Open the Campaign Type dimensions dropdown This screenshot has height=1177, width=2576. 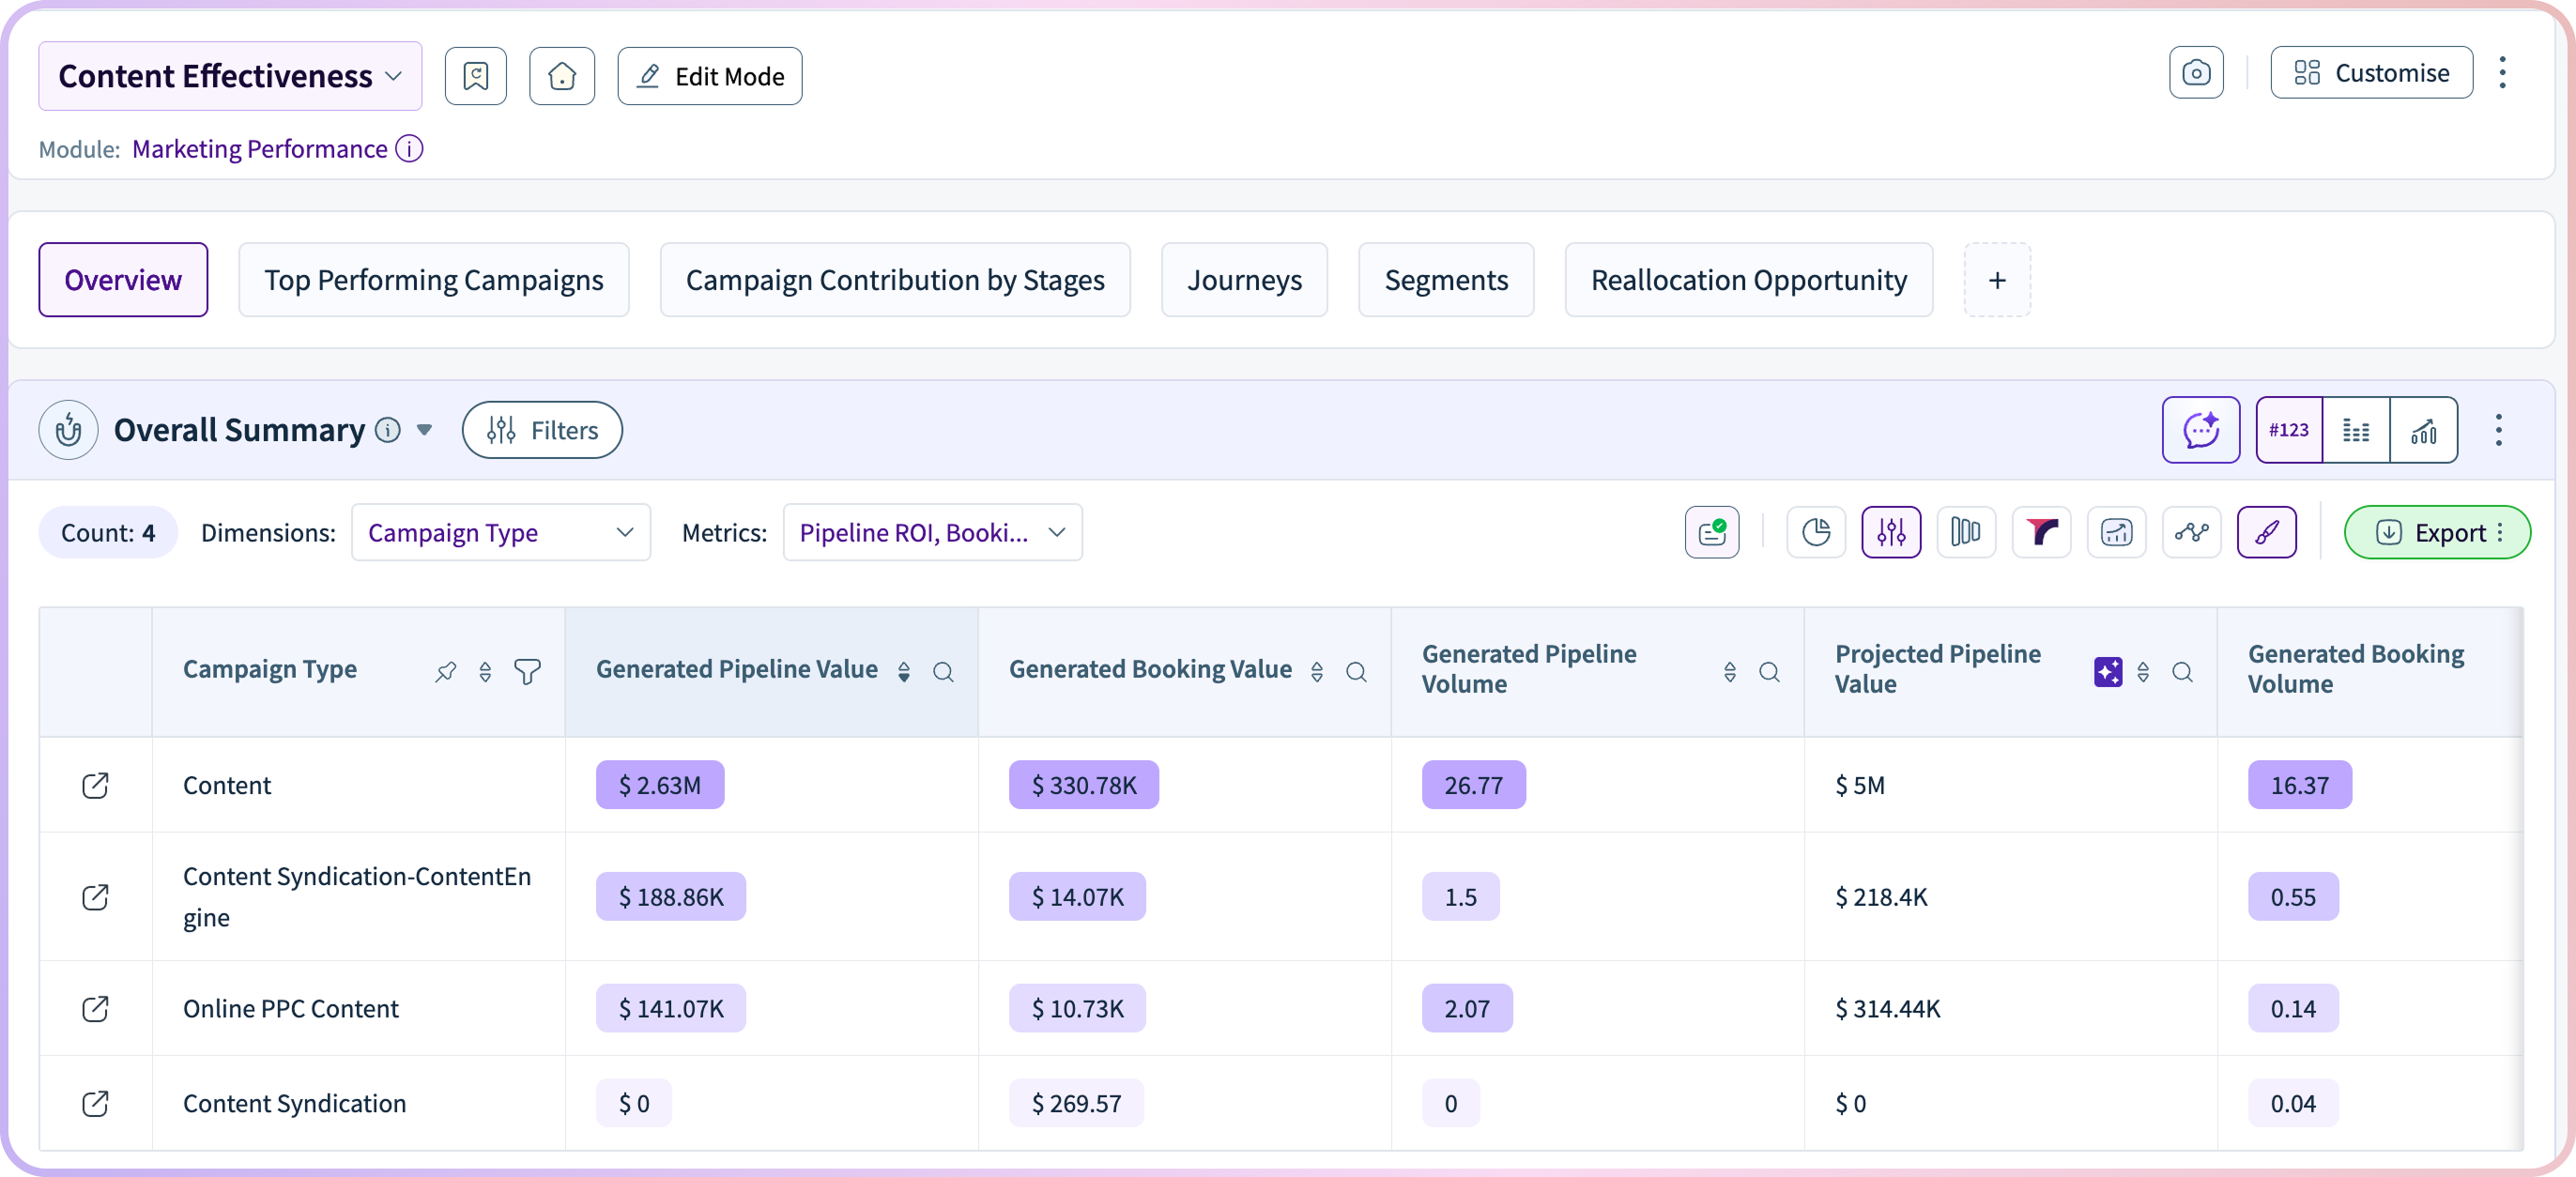click(500, 532)
